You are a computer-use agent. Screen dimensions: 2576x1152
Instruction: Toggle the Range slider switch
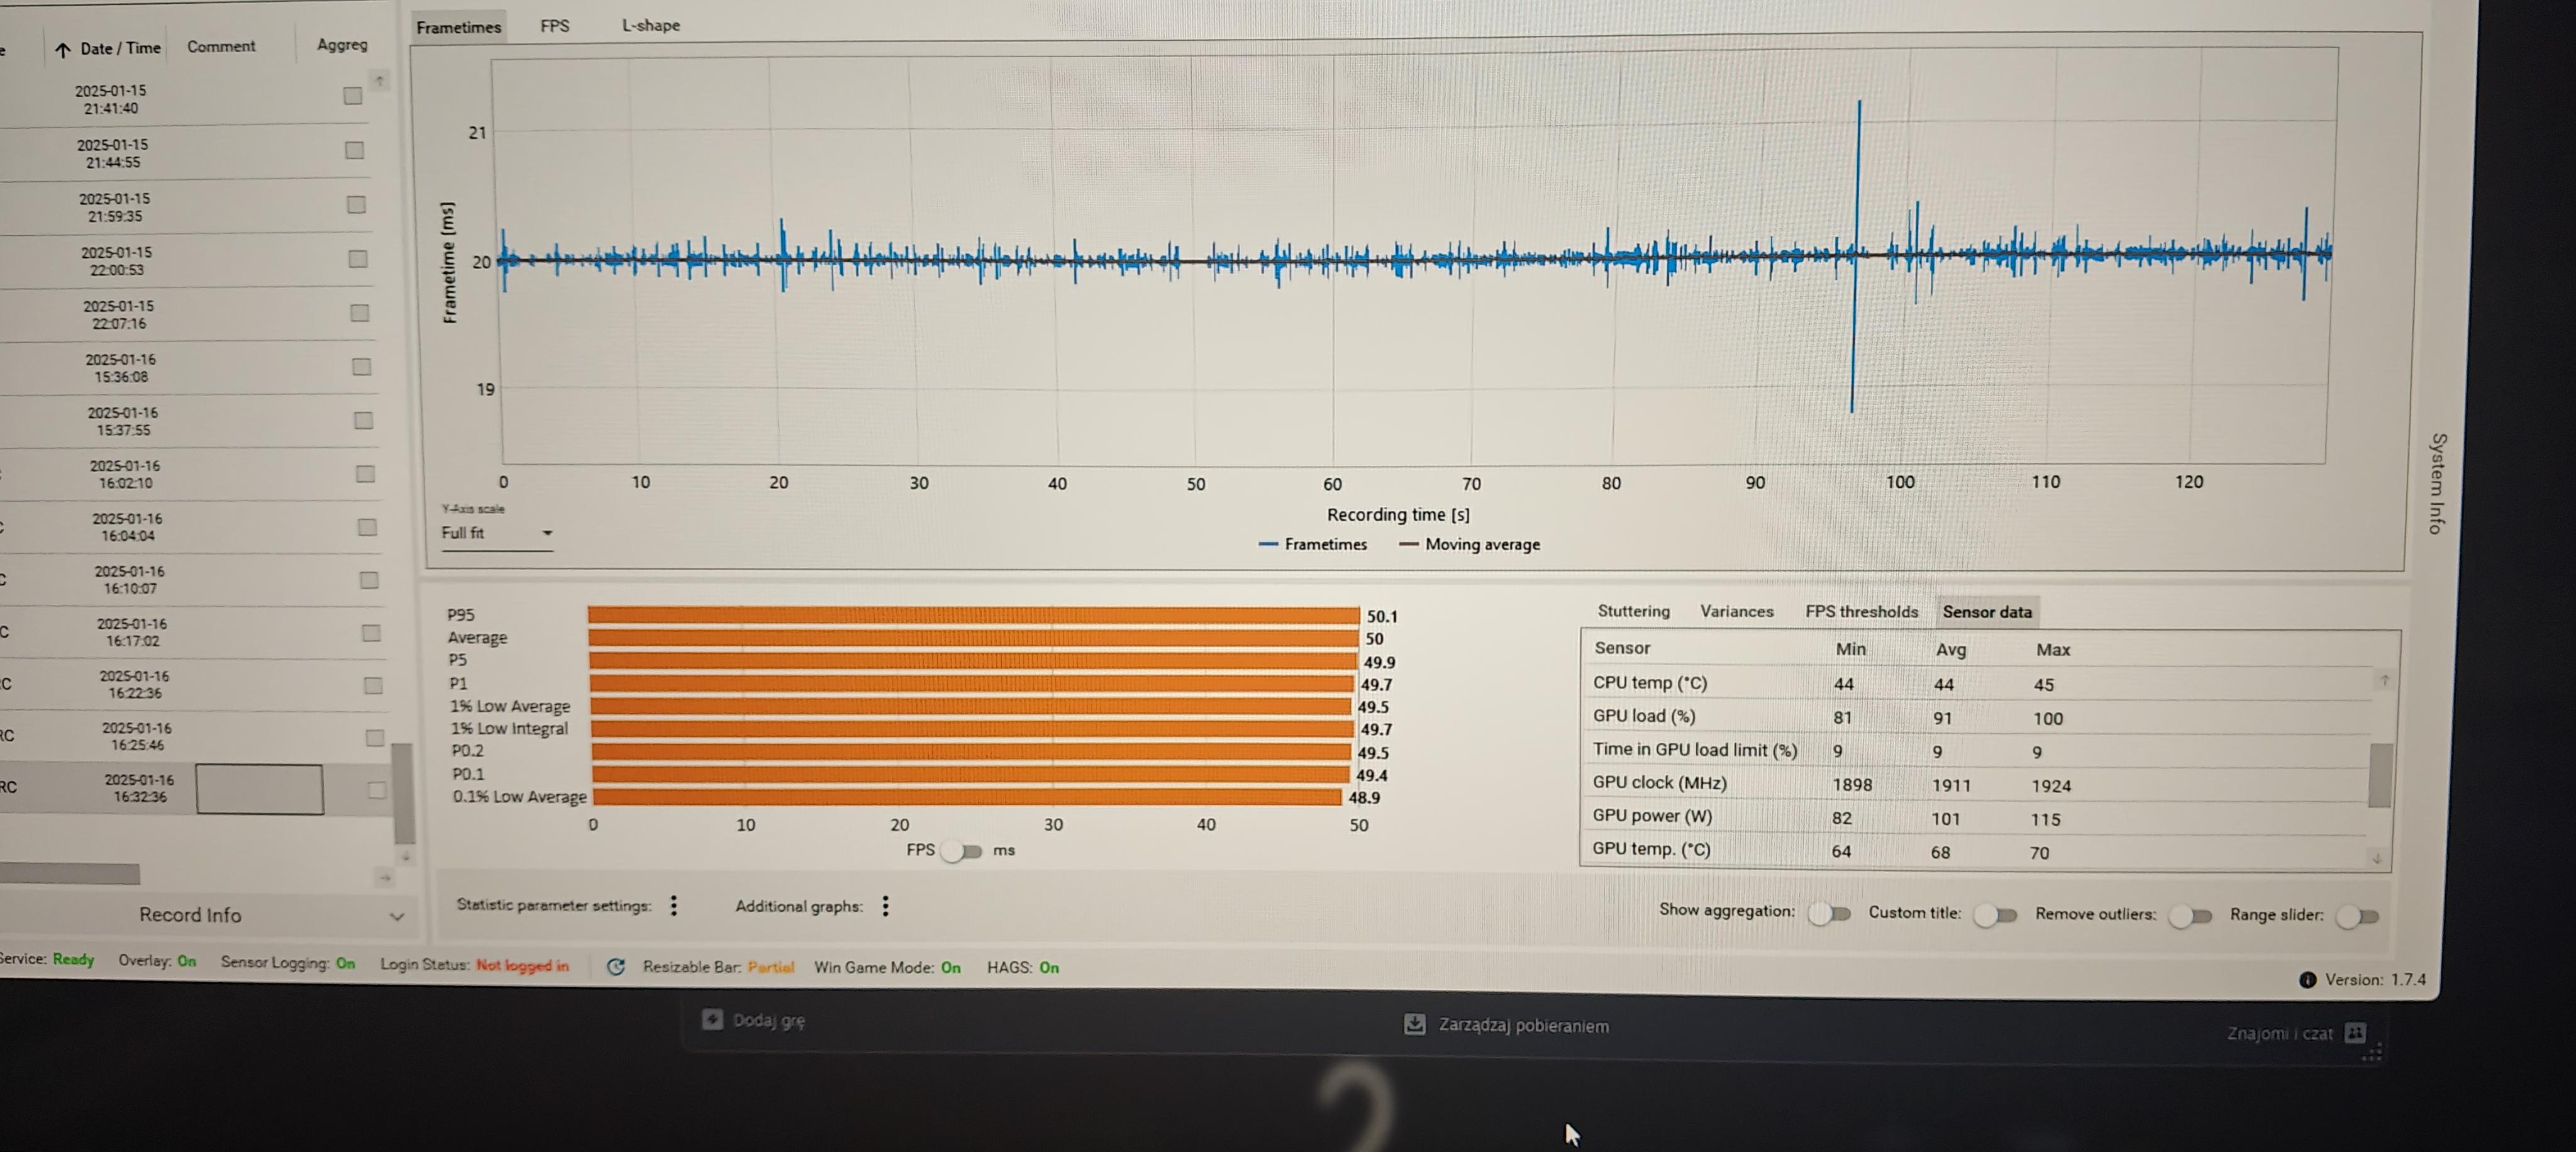2357,916
